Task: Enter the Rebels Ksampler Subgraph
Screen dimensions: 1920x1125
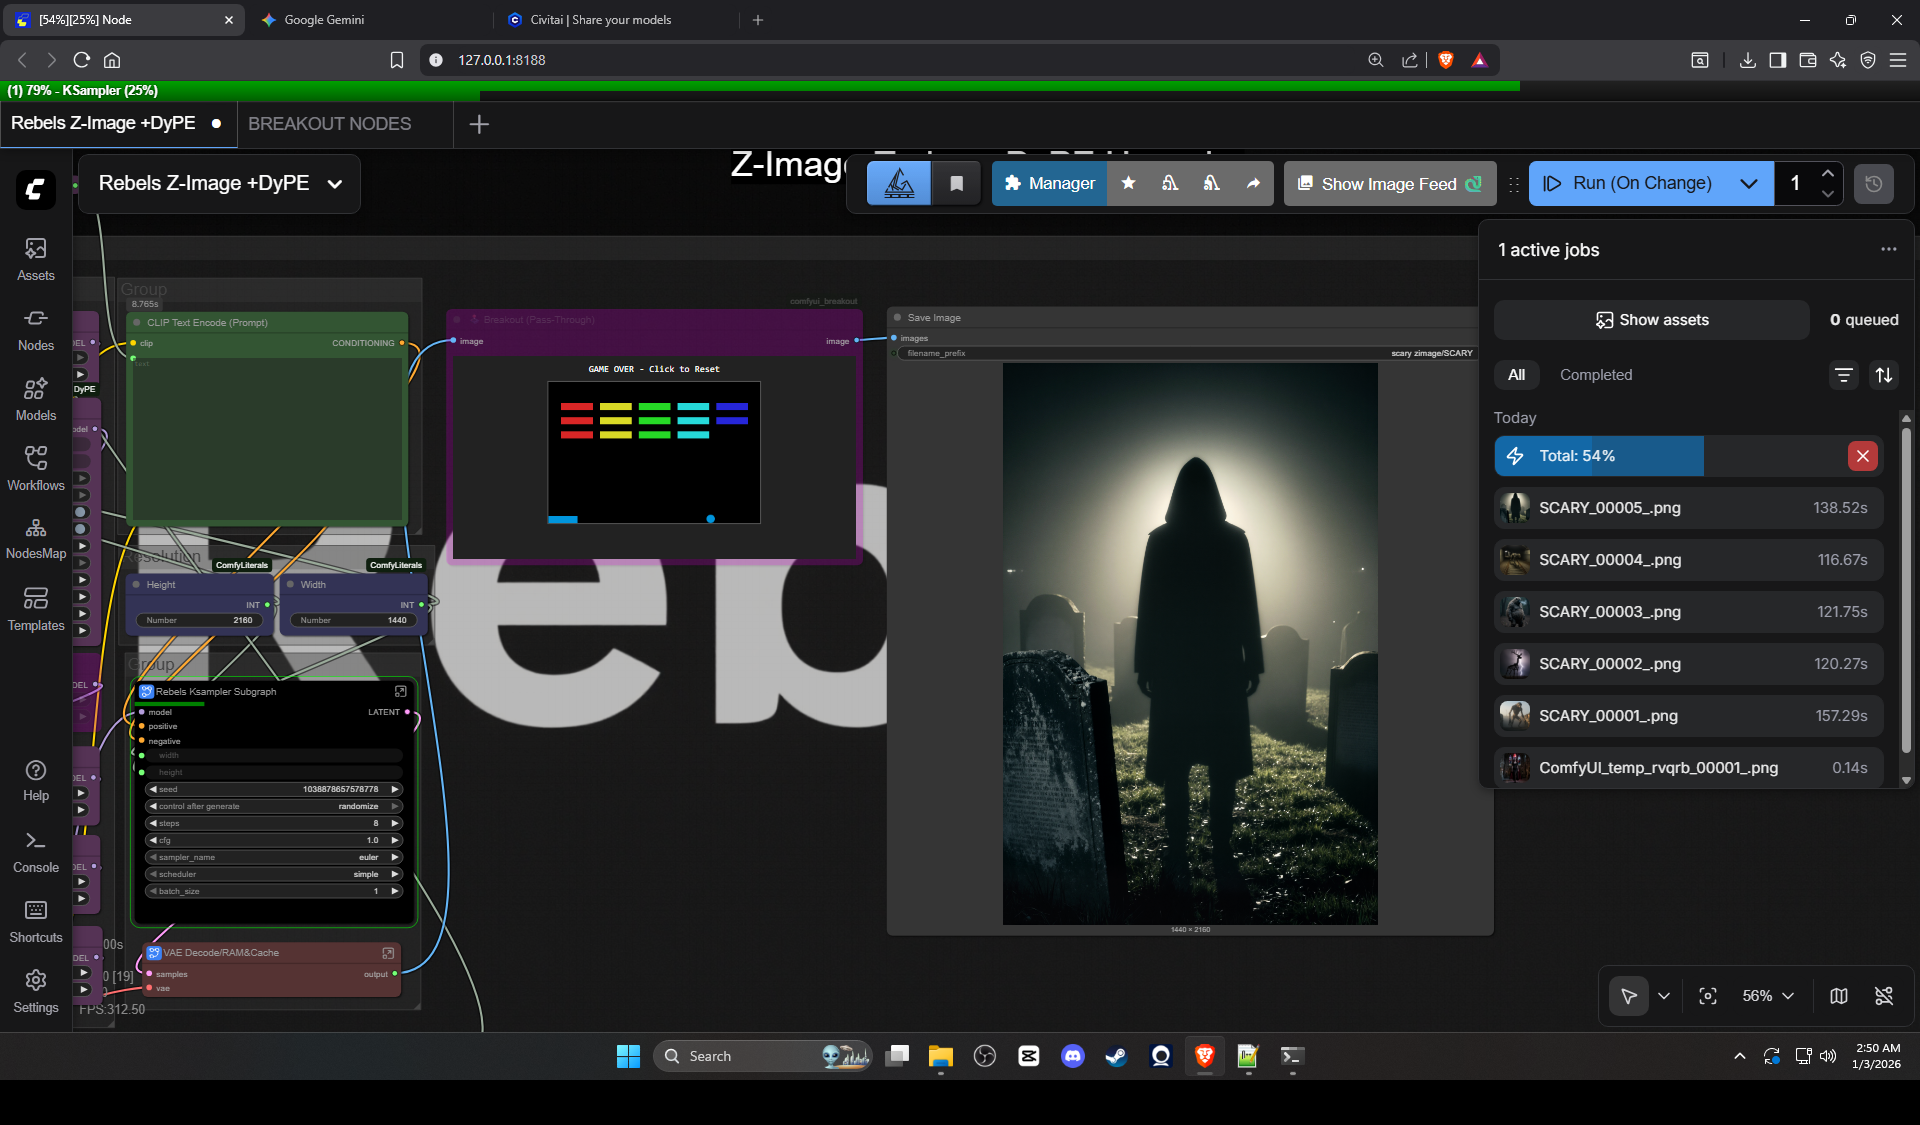Action: [x=401, y=691]
